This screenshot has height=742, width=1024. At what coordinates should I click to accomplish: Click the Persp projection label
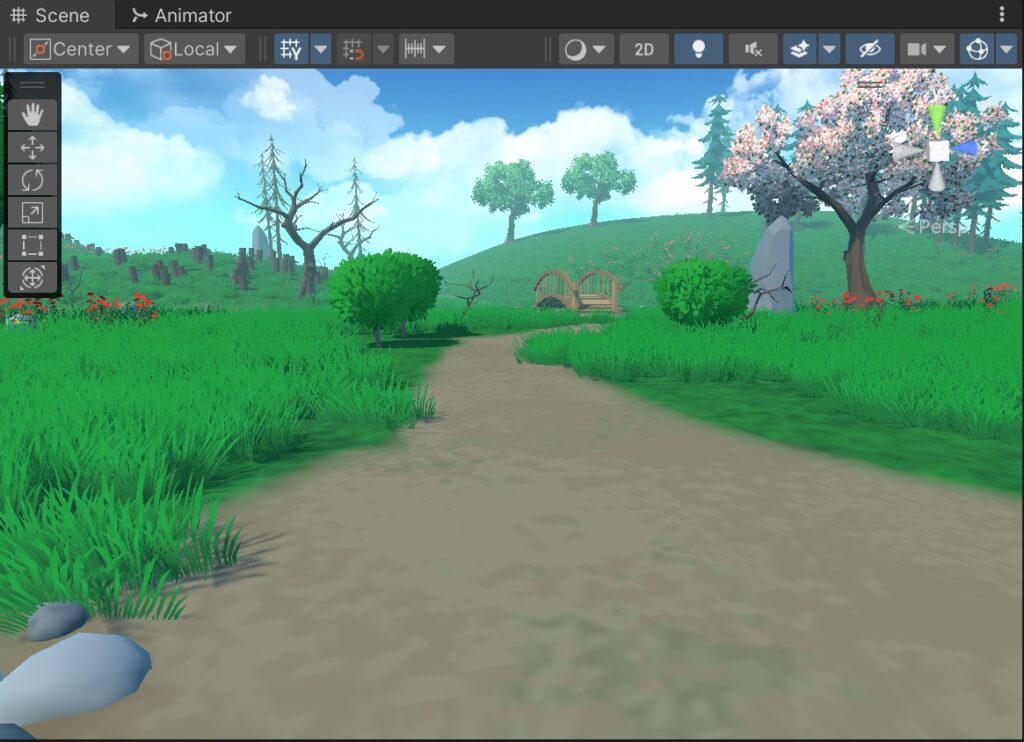933,227
